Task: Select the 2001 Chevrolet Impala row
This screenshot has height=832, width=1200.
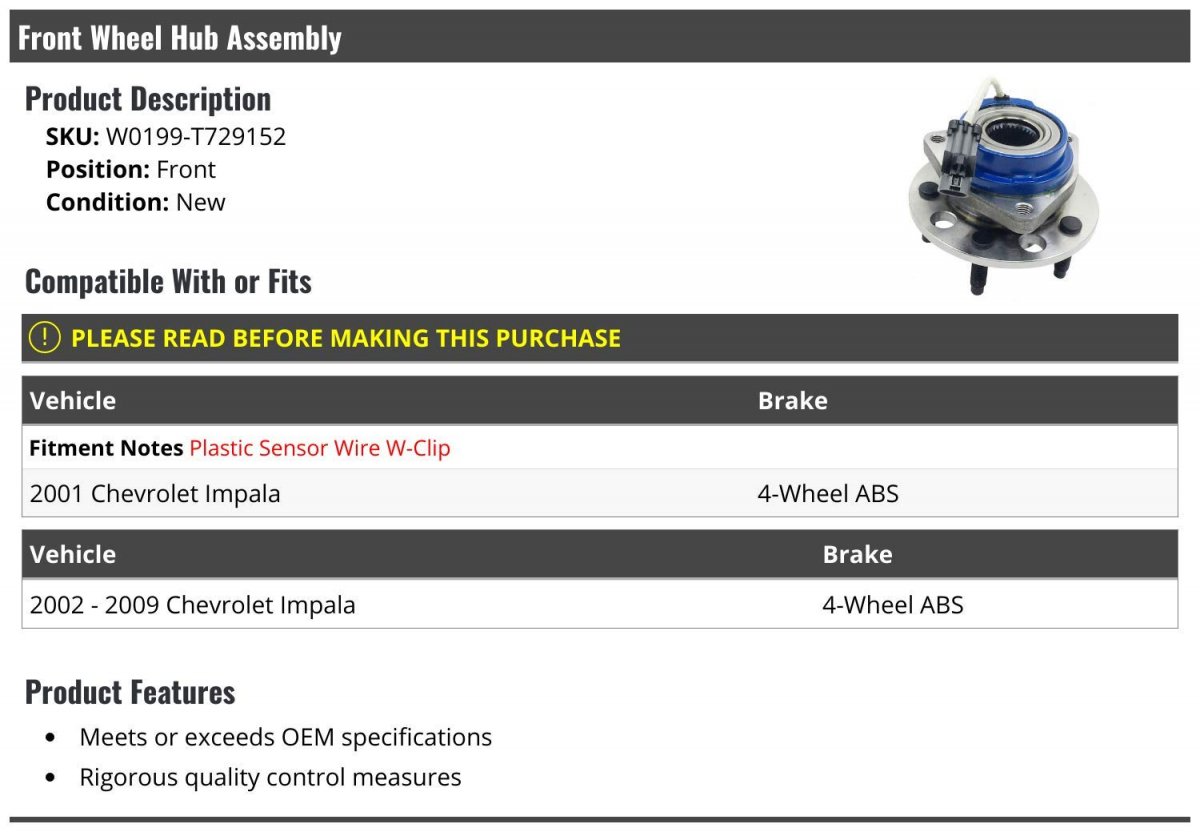Action: [600, 493]
